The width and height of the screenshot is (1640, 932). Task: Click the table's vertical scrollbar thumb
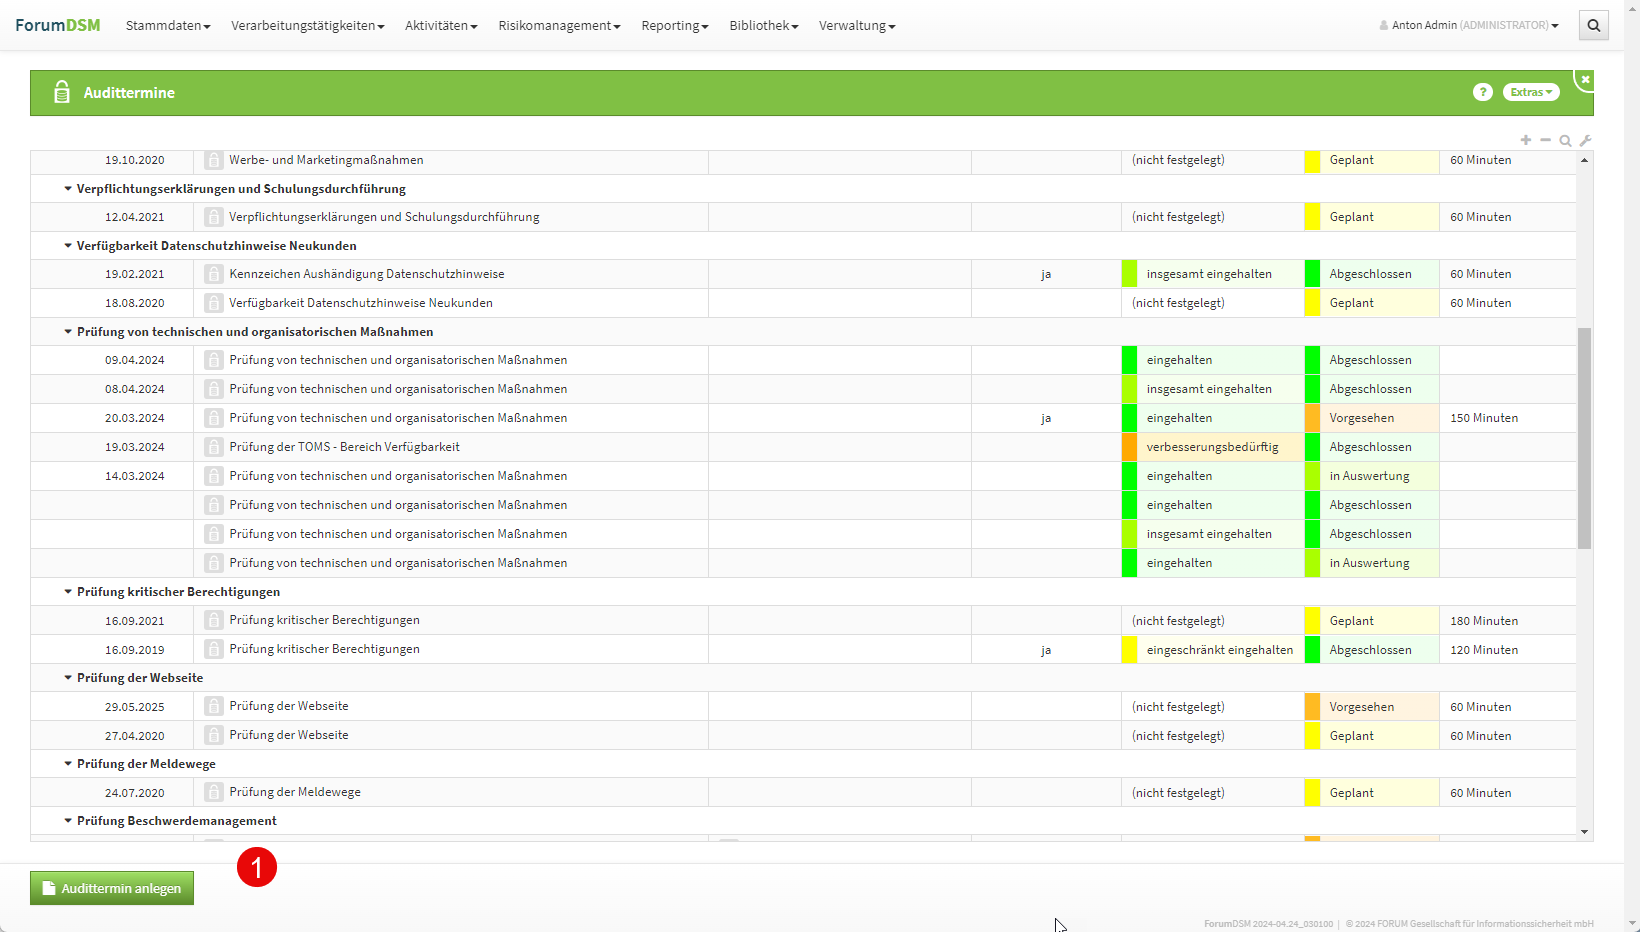(x=1584, y=438)
